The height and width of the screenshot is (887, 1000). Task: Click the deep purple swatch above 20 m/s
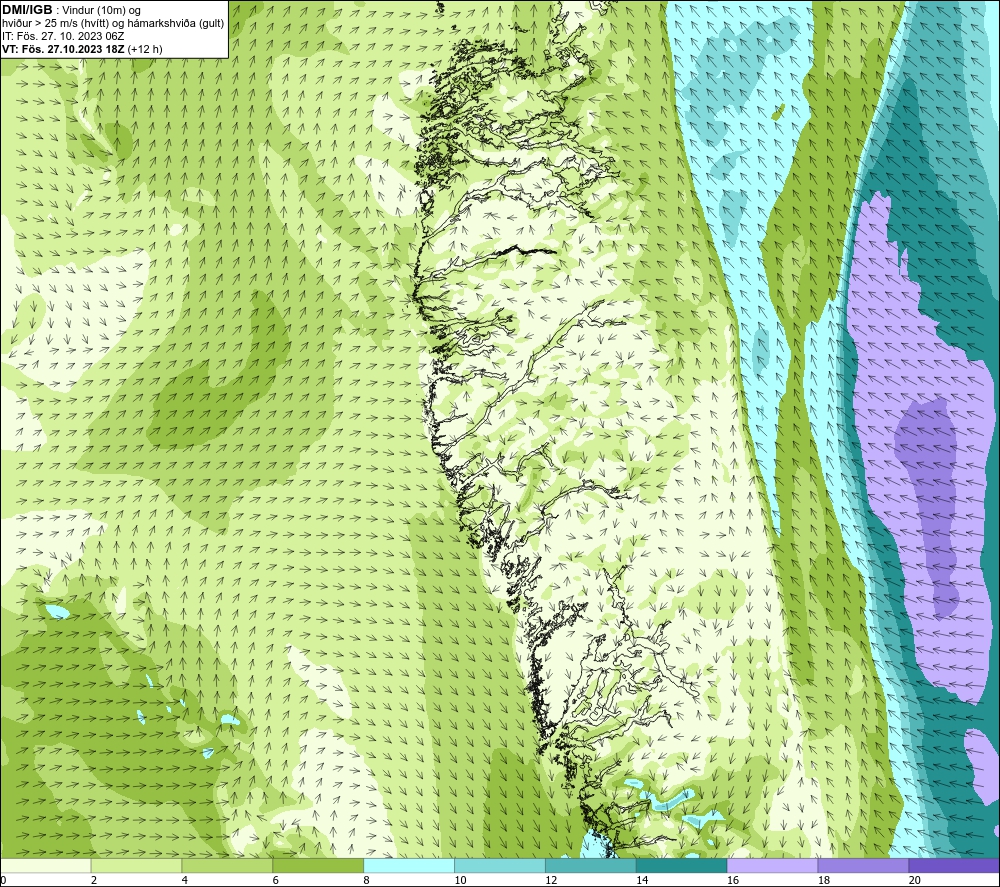954,865
